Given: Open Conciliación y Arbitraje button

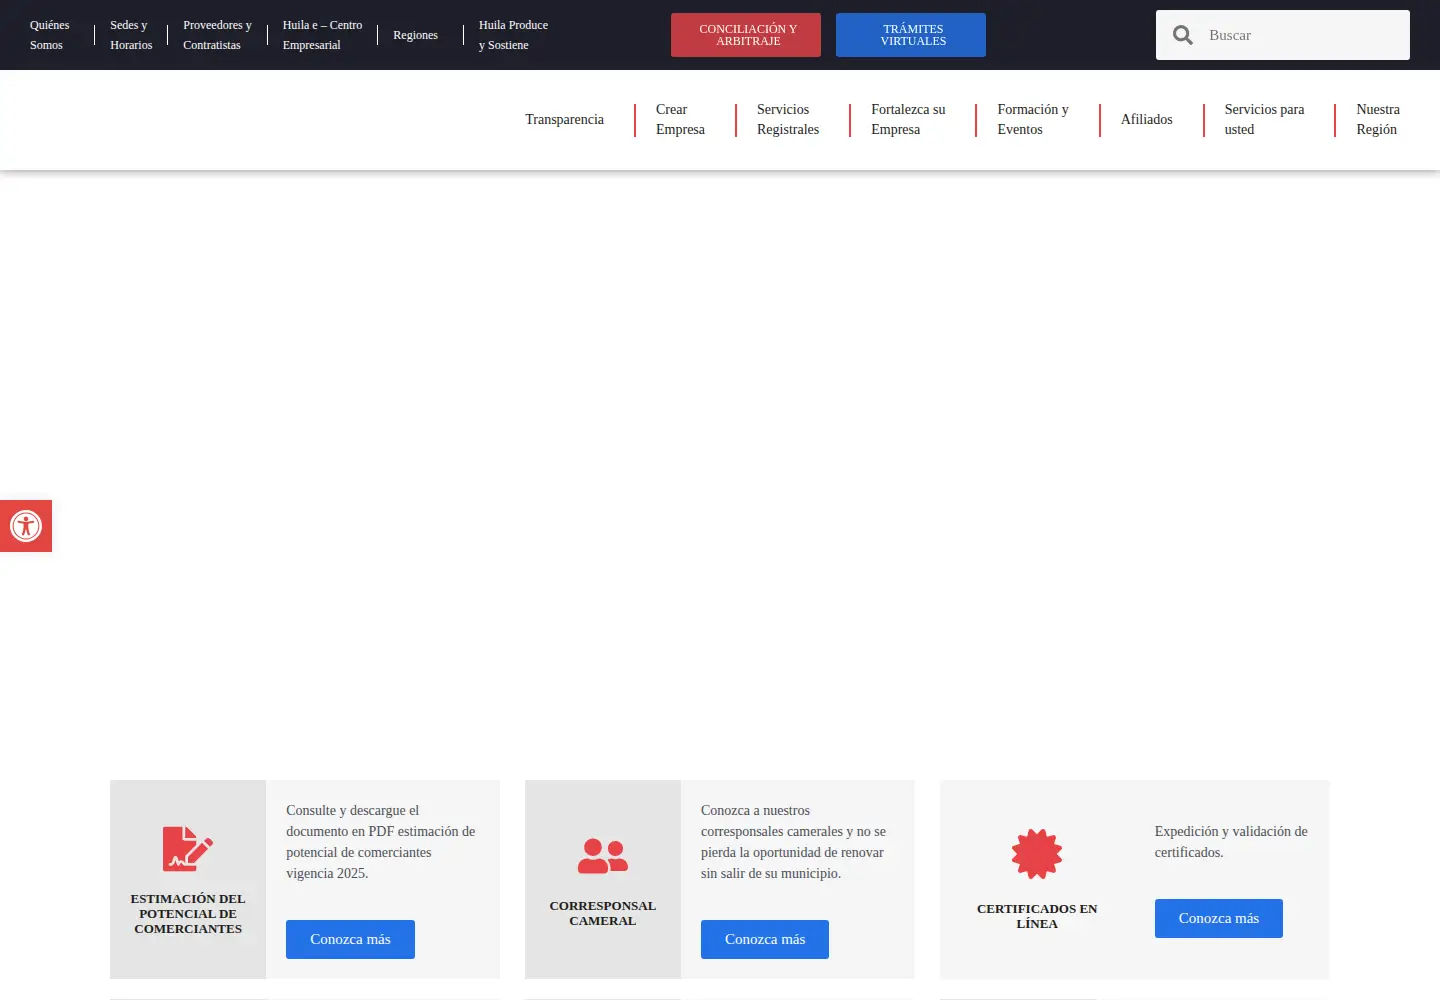Looking at the screenshot, I should coord(746,35).
